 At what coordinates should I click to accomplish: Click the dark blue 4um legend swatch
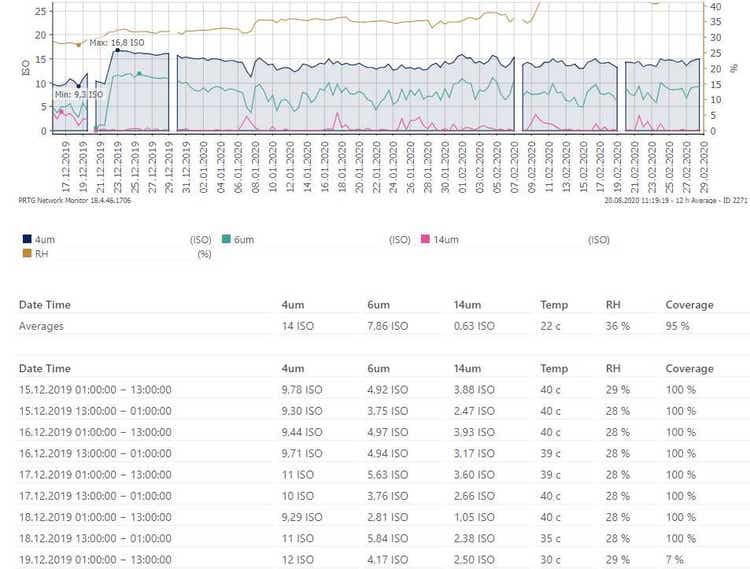point(26,240)
